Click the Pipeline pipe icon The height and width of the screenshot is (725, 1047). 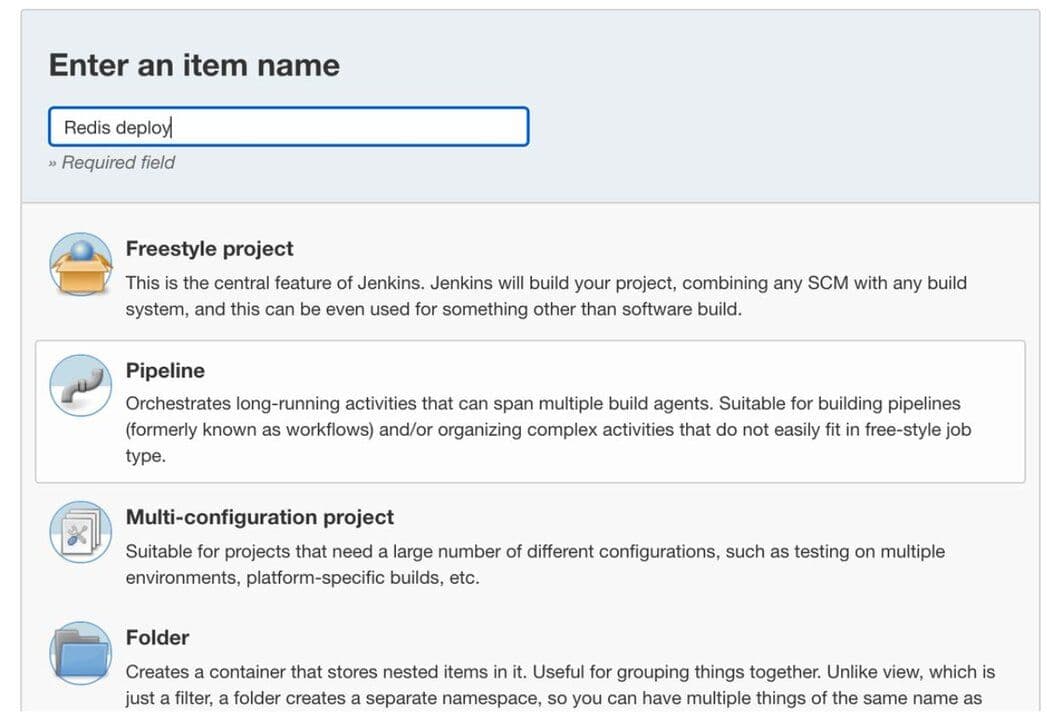point(80,386)
